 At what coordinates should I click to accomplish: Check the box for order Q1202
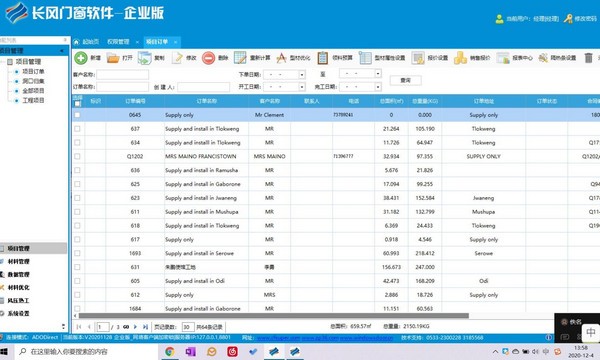tap(77, 156)
